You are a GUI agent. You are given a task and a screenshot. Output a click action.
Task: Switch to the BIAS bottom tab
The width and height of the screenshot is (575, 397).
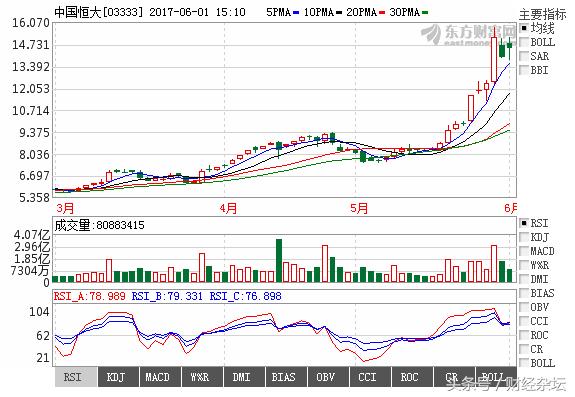(x=286, y=377)
